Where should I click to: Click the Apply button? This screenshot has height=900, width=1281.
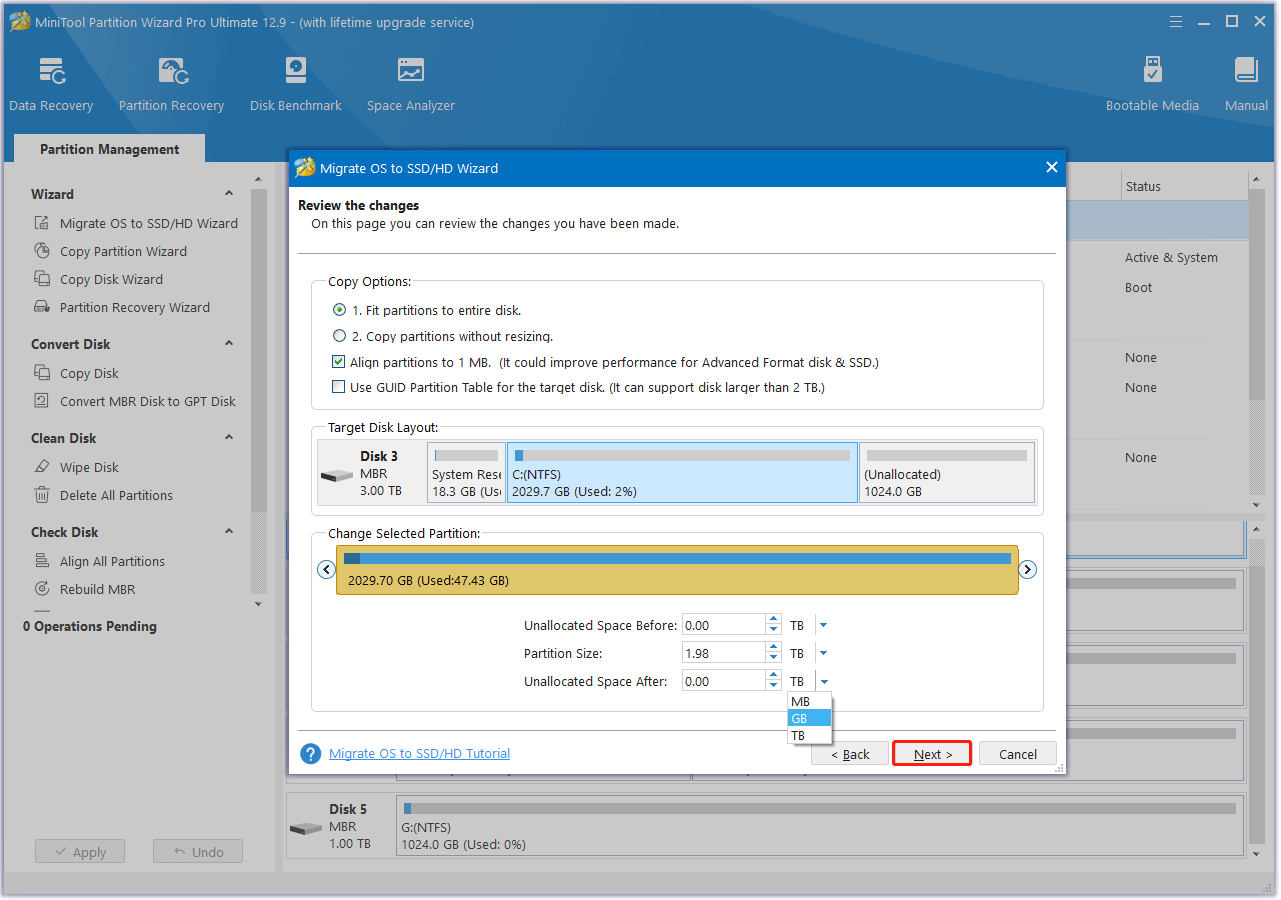click(x=80, y=852)
